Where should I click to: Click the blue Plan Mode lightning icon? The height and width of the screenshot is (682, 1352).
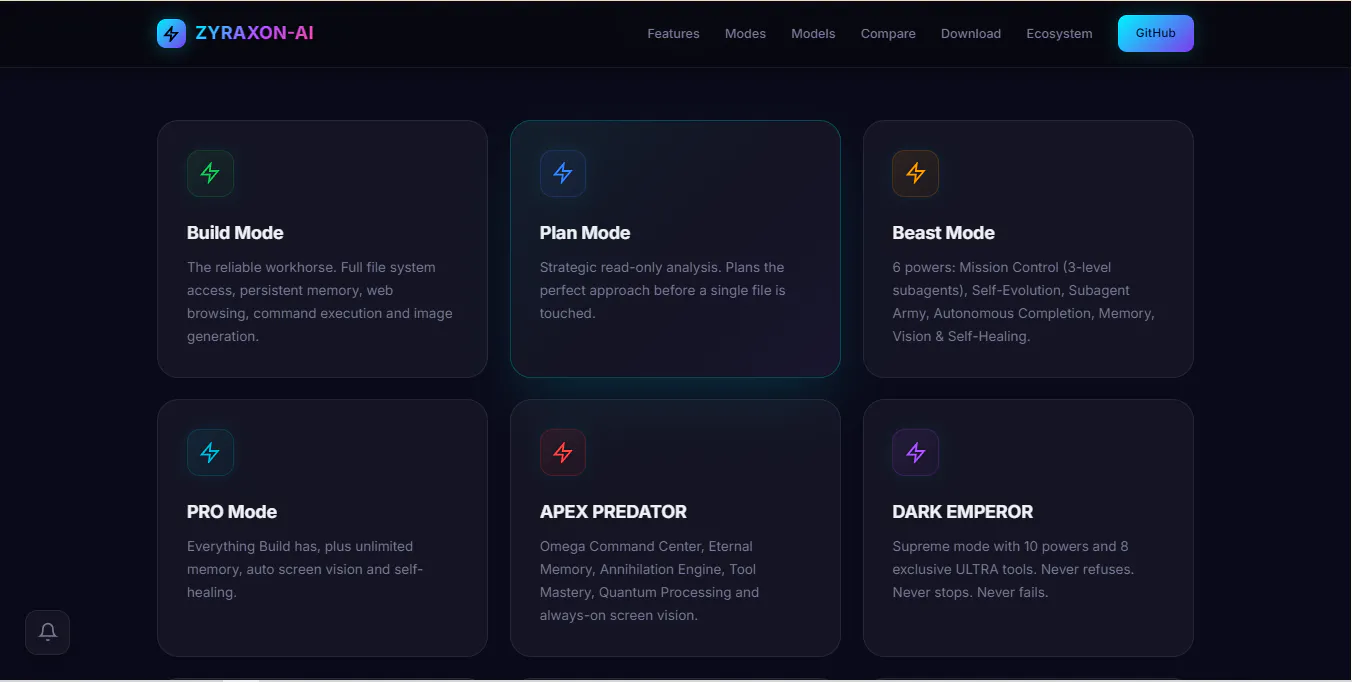[x=563, y=173]
